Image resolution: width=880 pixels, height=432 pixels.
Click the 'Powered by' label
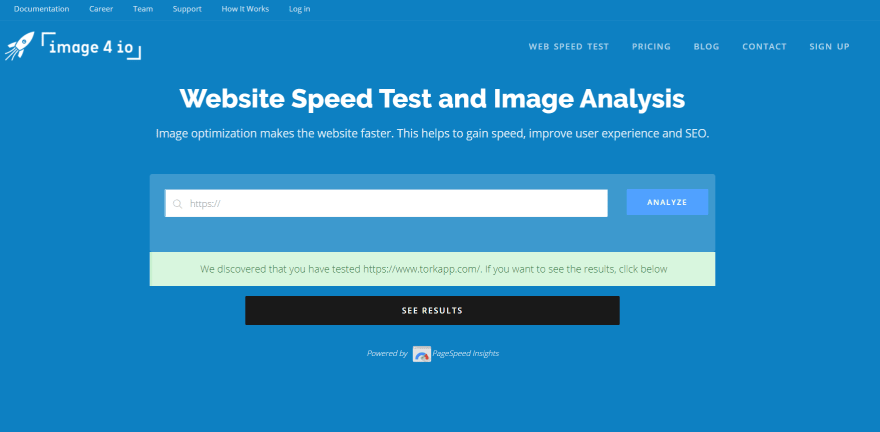pos(387,353)
